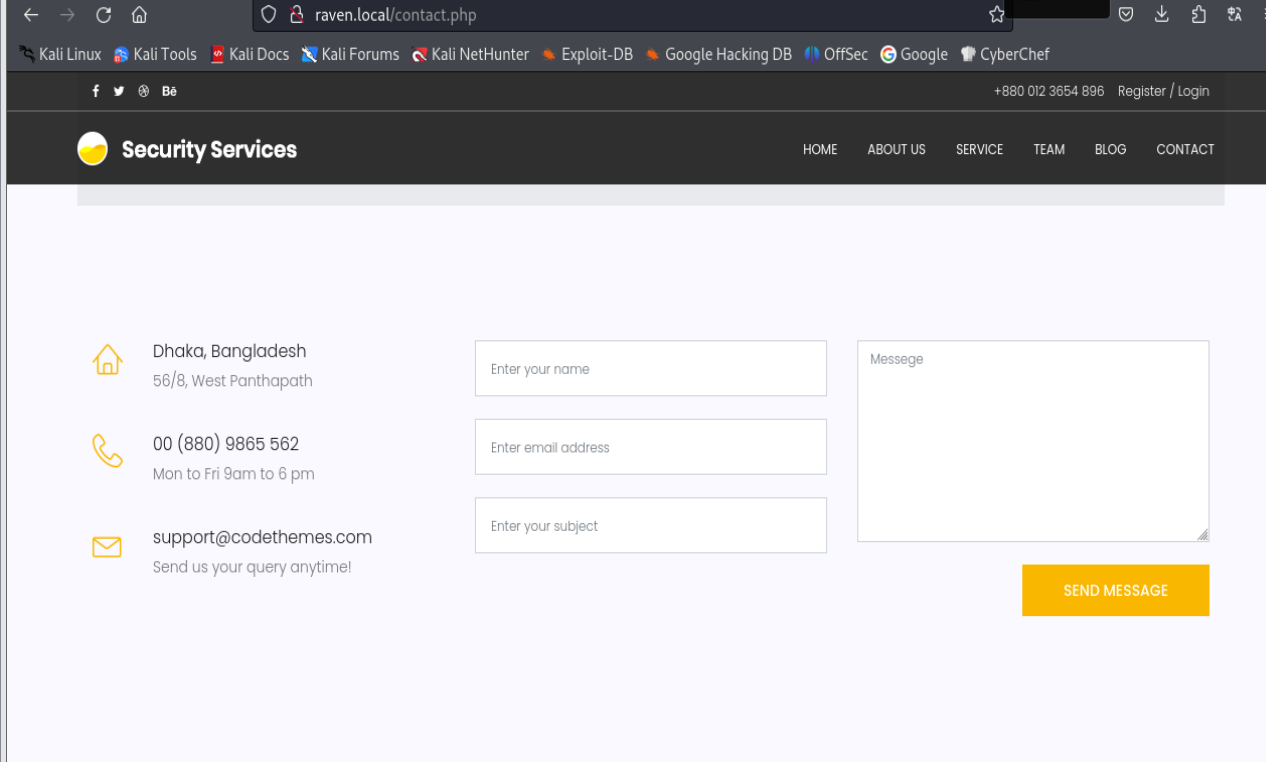Click the Behance icon in top bar
Viewport: 1266px width, 762px height.
click(x=169, y=91)
